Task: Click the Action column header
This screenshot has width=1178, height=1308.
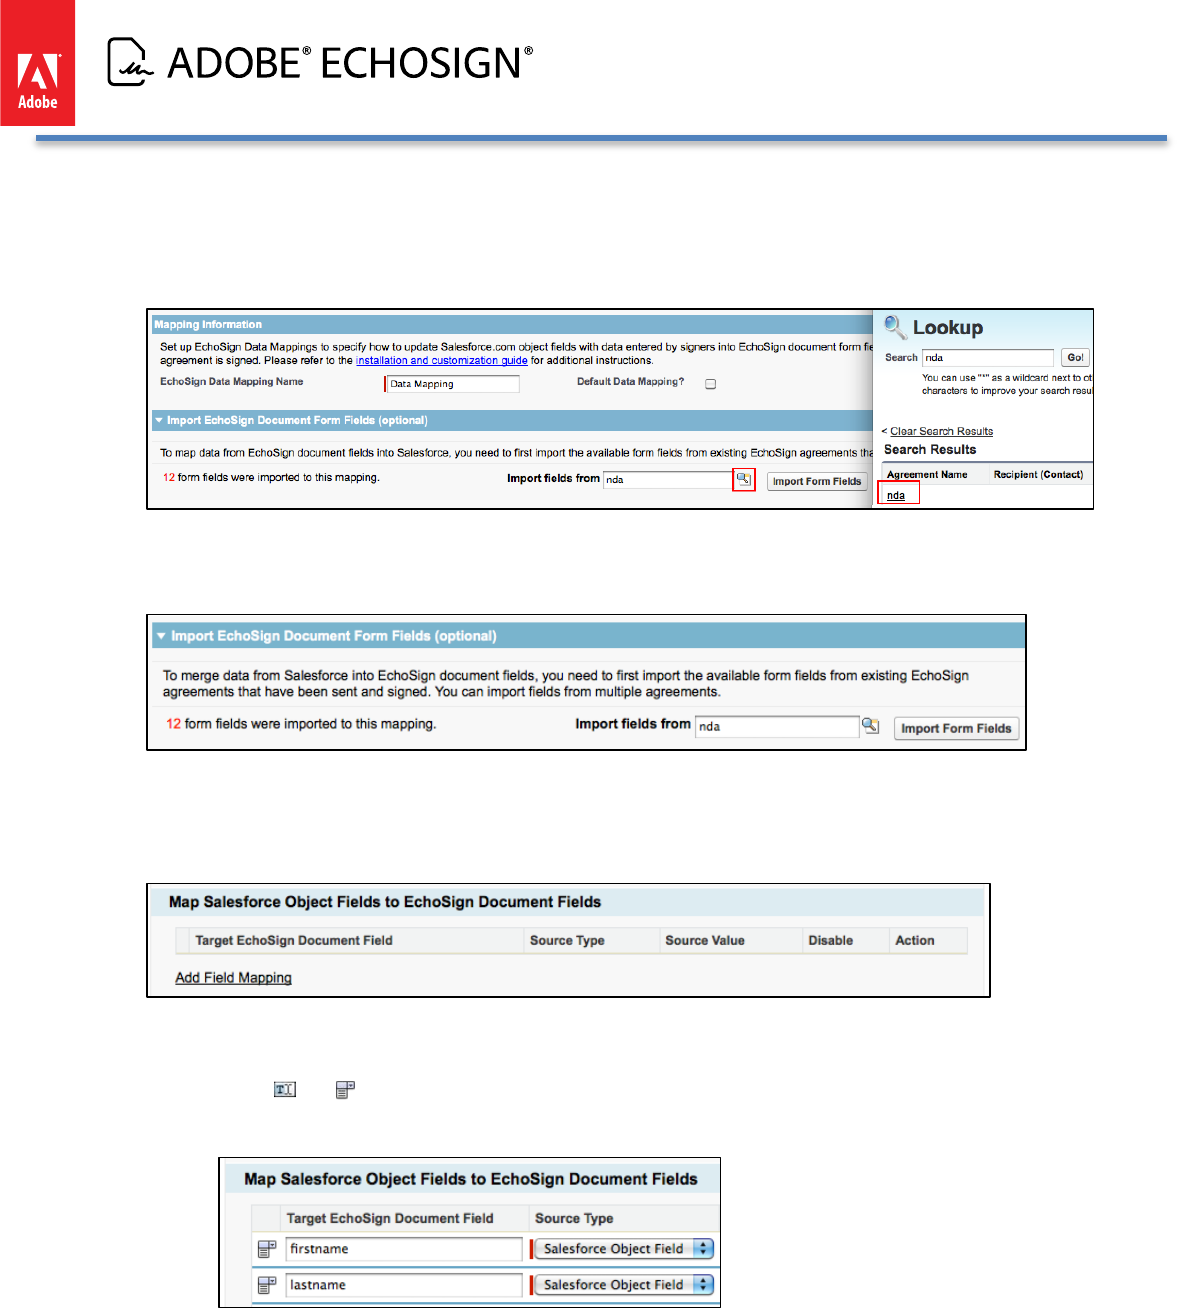Action: tap(915, 941)
